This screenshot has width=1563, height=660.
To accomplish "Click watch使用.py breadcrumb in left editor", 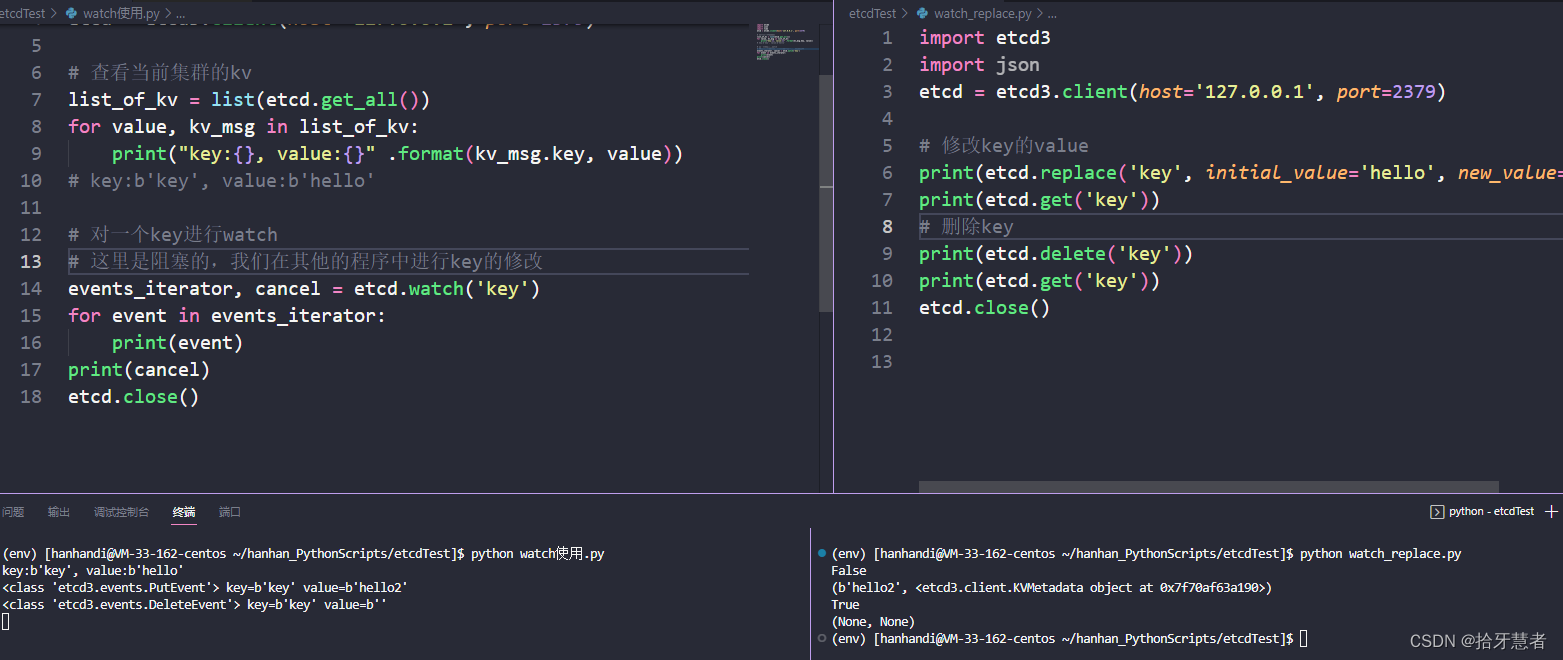I will click(121, 14).
